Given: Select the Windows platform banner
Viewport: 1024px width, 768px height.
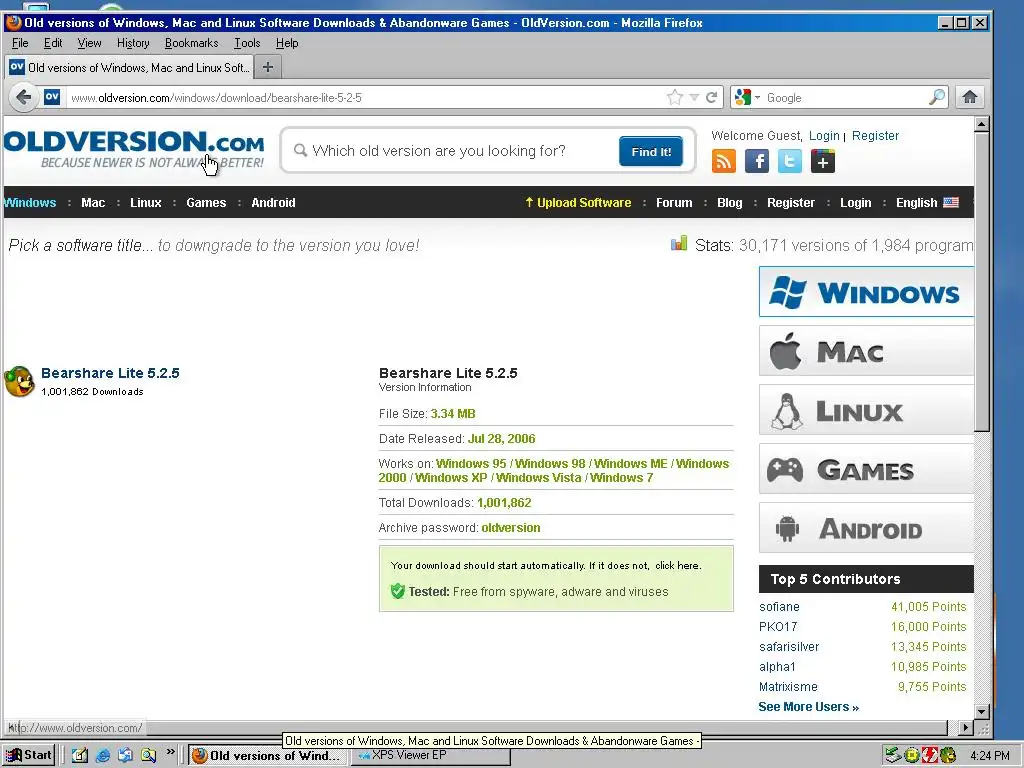Looking at the screenshot, I should pyautogui.click(x=866, y=292).
